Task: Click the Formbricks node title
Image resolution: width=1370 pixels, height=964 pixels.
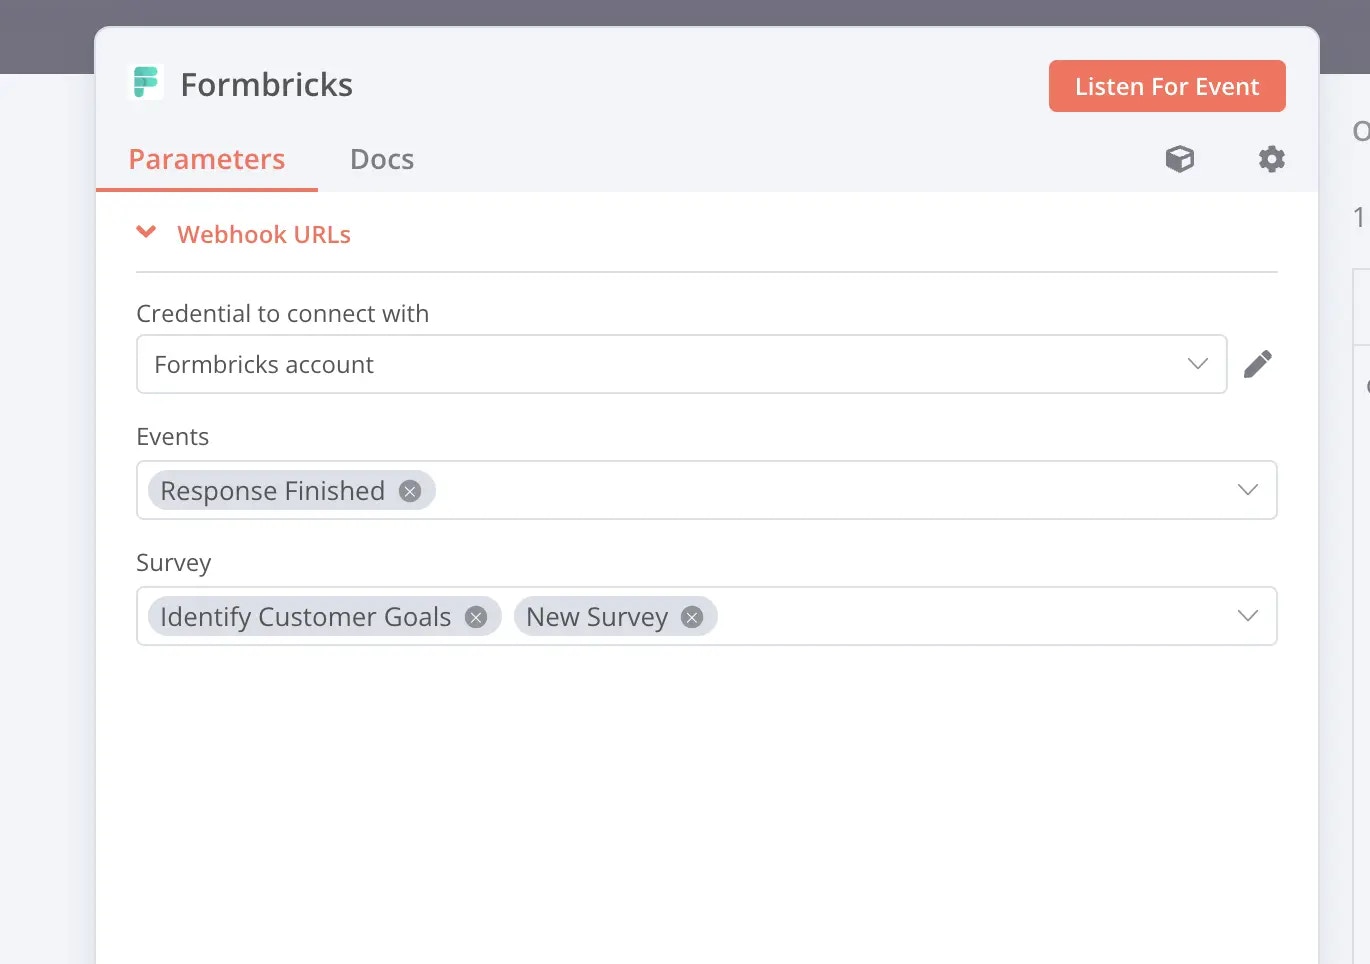Action: [x=267, y=85]
